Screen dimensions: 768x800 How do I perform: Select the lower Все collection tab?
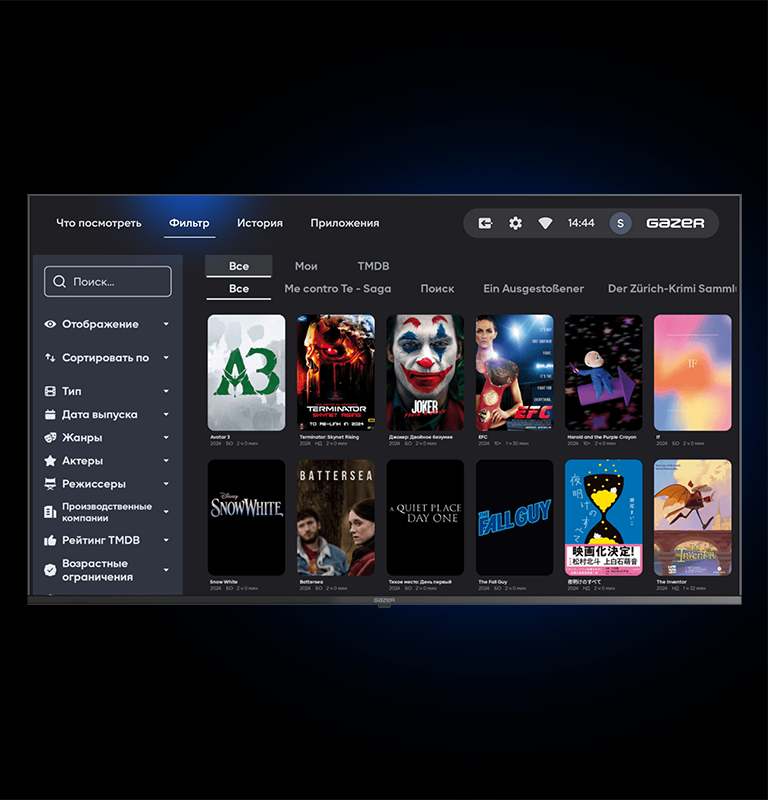click(239, 289)
